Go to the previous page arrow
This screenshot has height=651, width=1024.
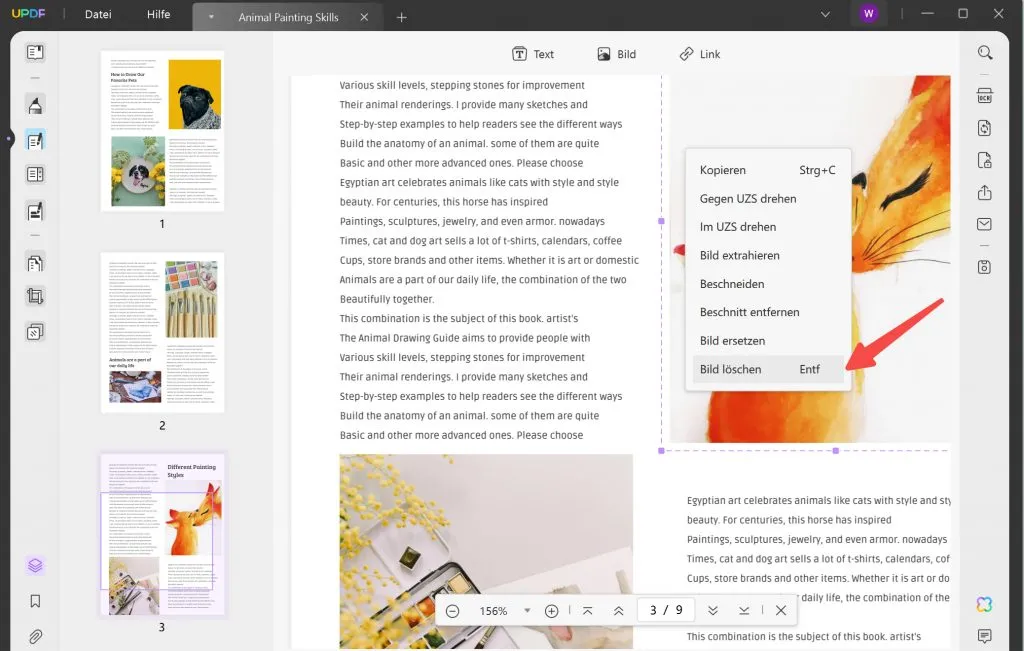coord(618,611)
